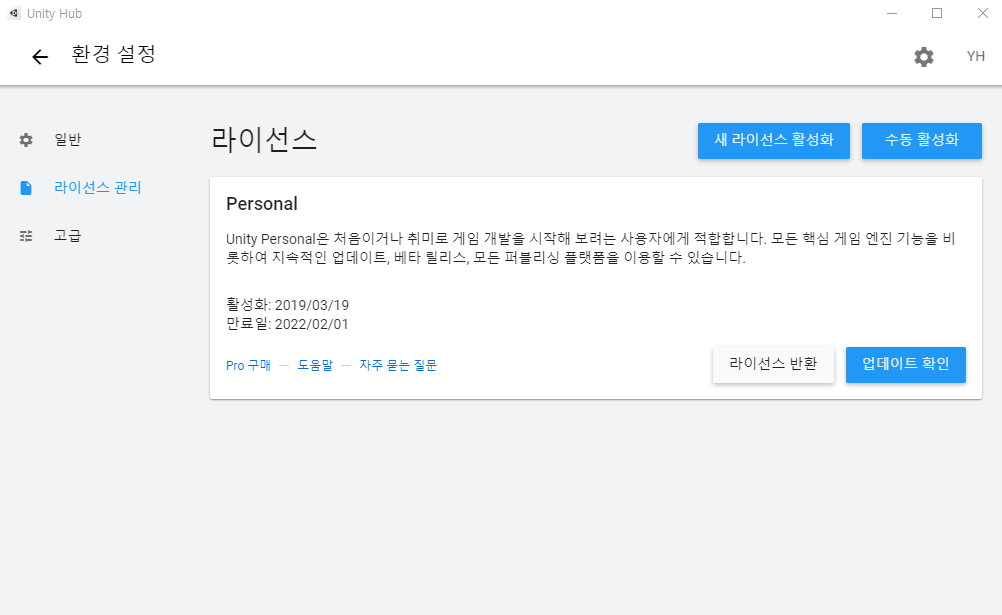Click the gear icon next to 일반
Viewport: 1002px width, 615px height.
pos(26,140)
